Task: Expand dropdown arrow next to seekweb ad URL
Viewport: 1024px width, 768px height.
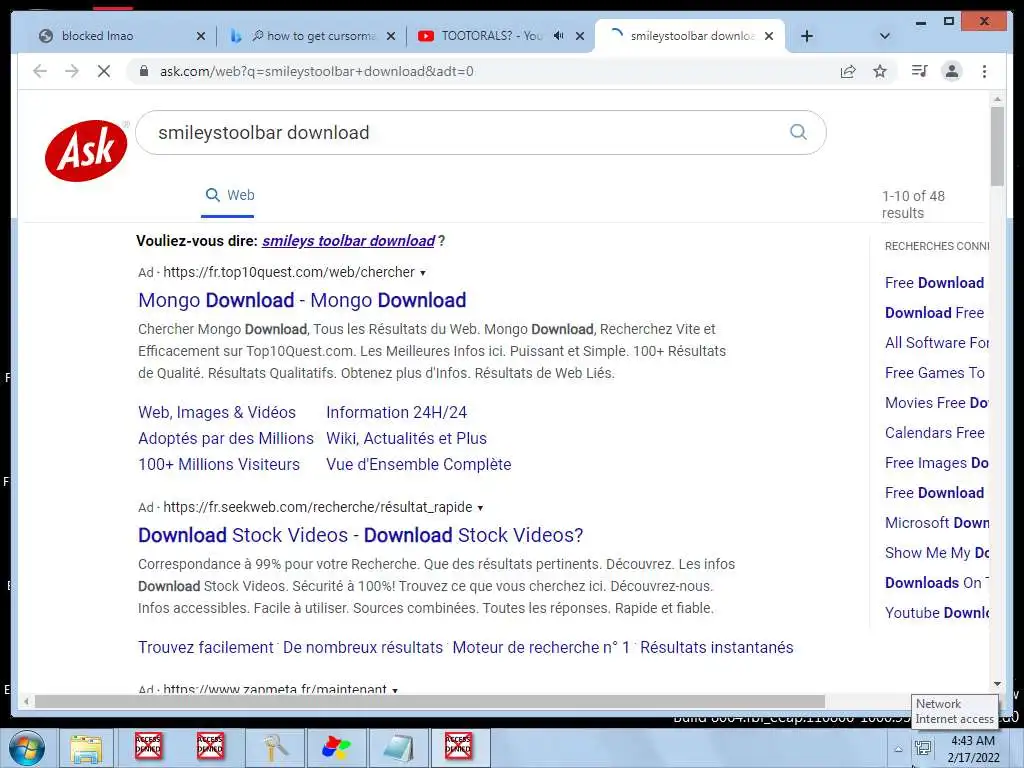Action: click(x=480, y=508)
